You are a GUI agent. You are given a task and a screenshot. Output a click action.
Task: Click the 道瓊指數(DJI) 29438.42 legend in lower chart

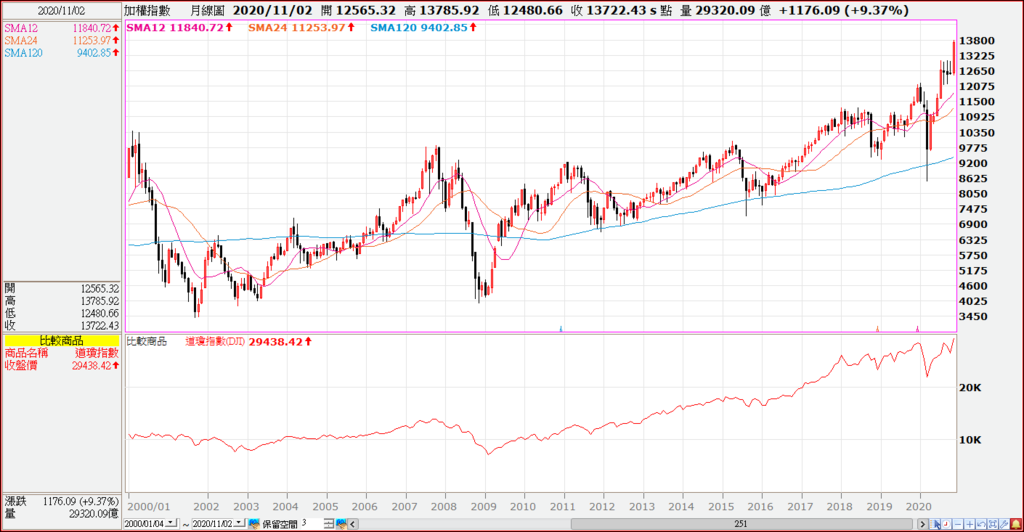click(x=248, y=341)
